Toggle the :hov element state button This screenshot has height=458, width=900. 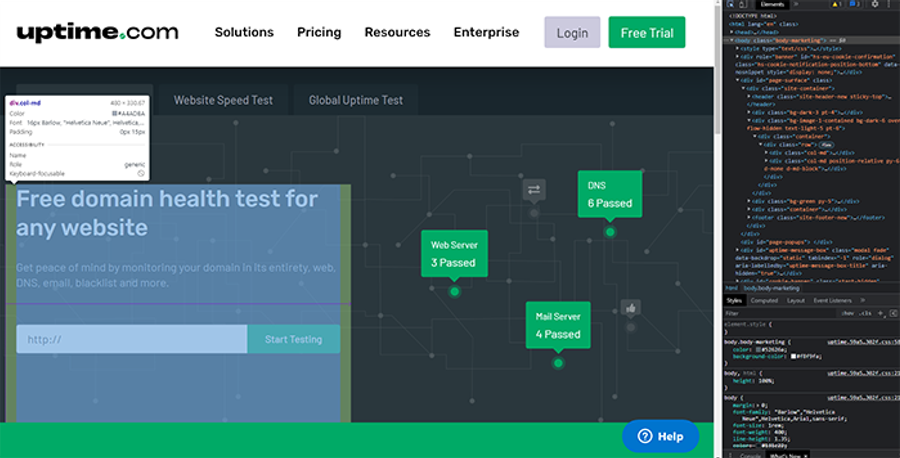pos(847,313)
